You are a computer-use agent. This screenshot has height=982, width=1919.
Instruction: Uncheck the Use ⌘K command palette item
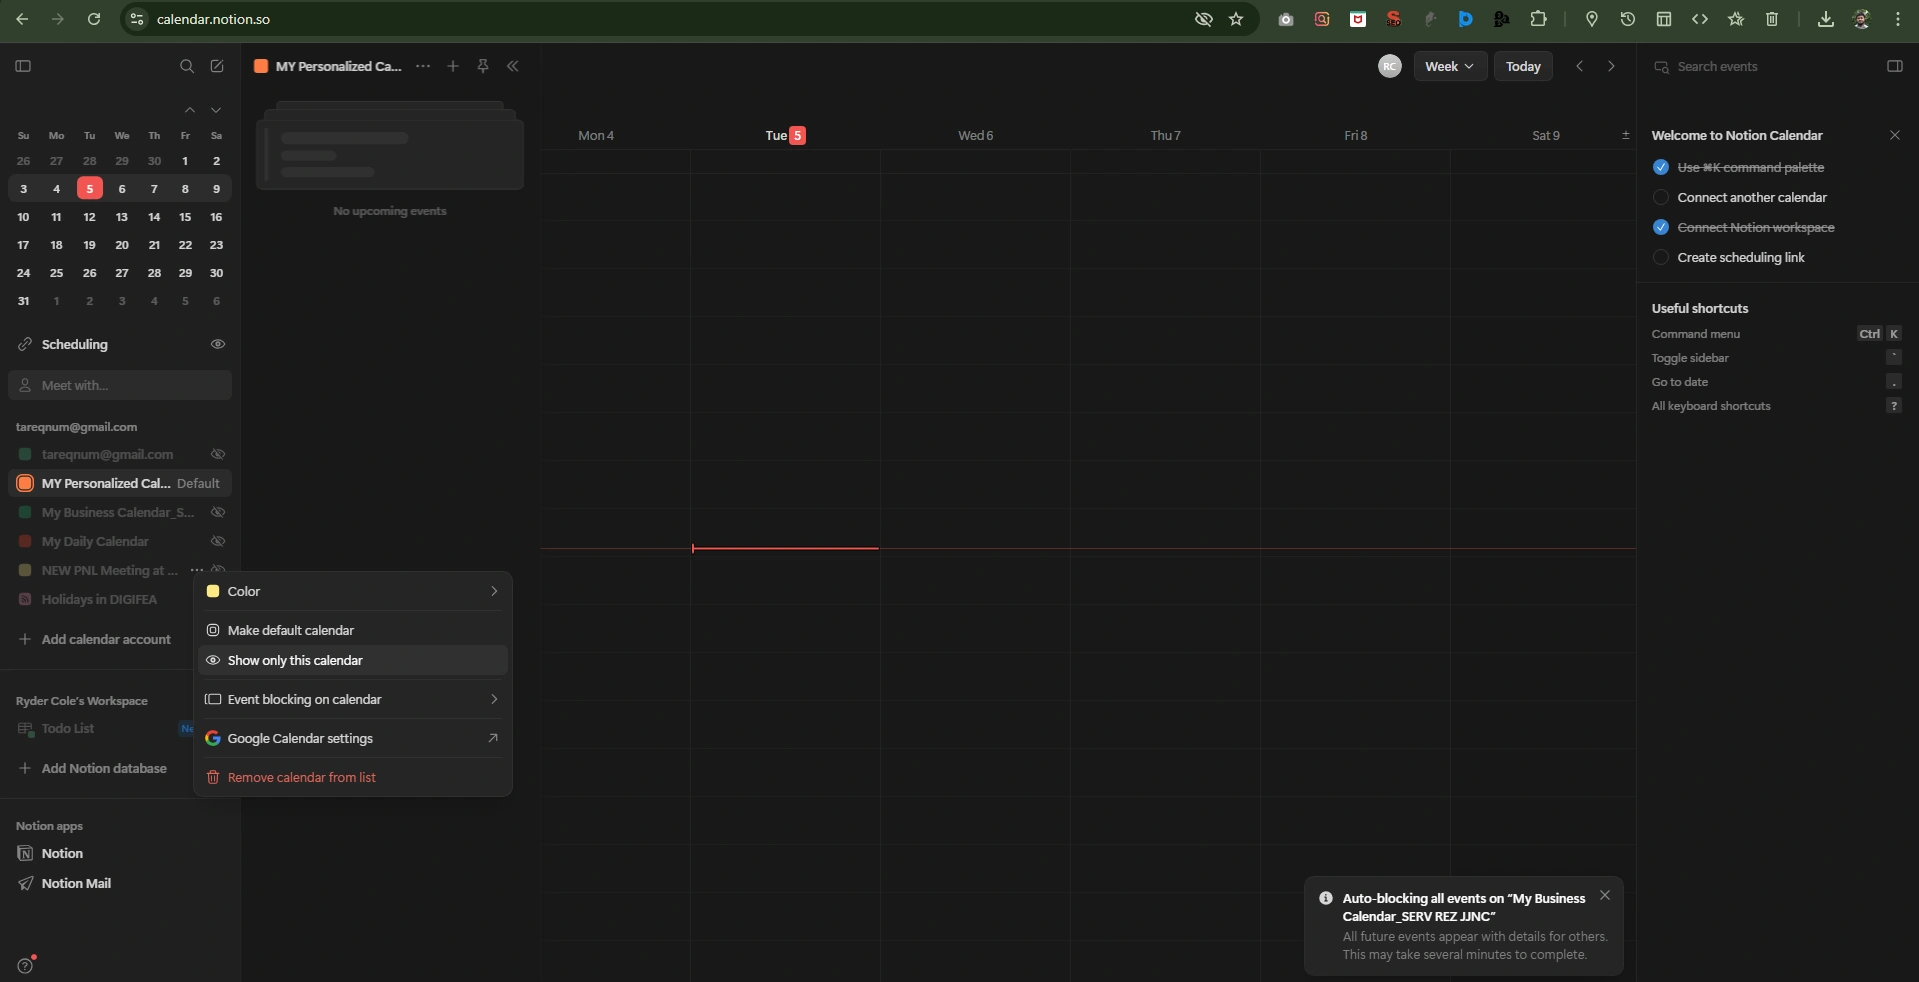click(1661, 167)
